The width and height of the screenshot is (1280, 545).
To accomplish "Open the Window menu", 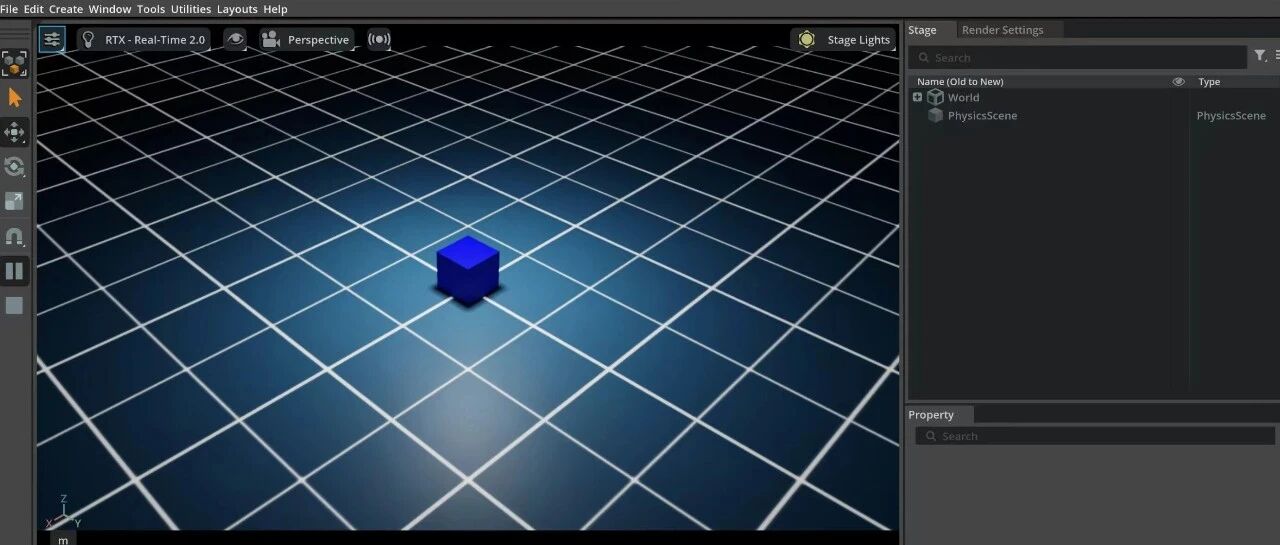I will pyautogui.click(x=110, y=9).
